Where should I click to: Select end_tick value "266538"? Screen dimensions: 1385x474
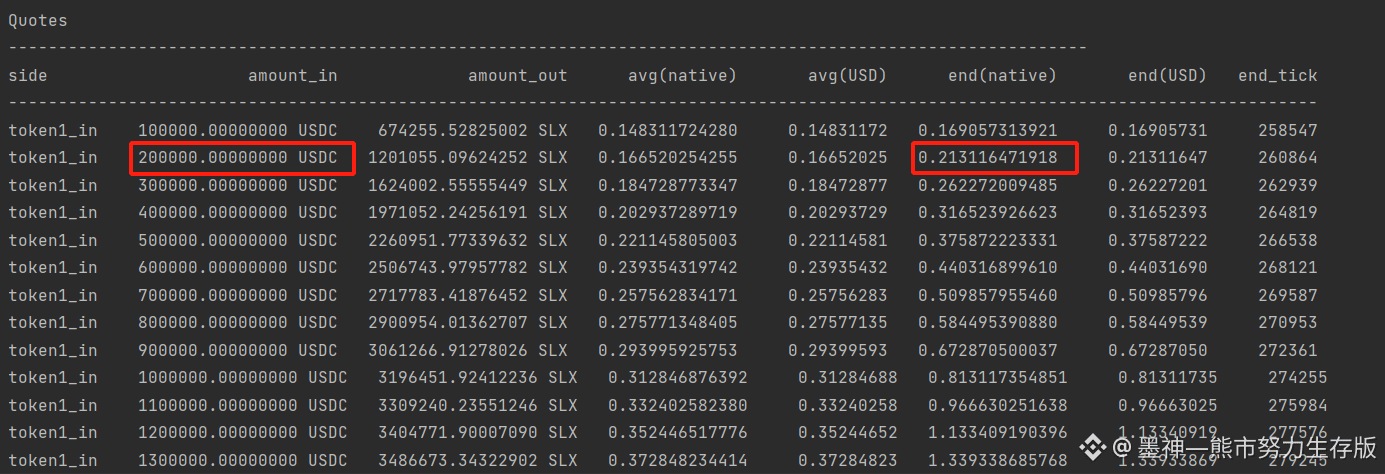click(1288, 240)
